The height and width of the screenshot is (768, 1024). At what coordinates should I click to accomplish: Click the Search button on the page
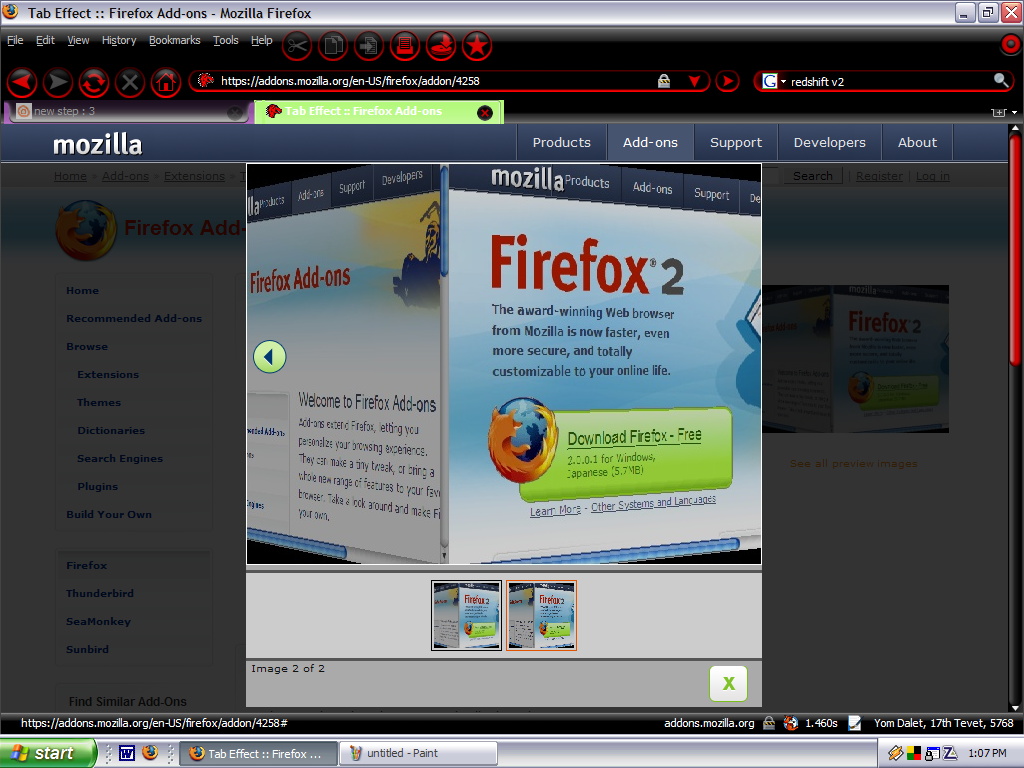coord(812,176)
